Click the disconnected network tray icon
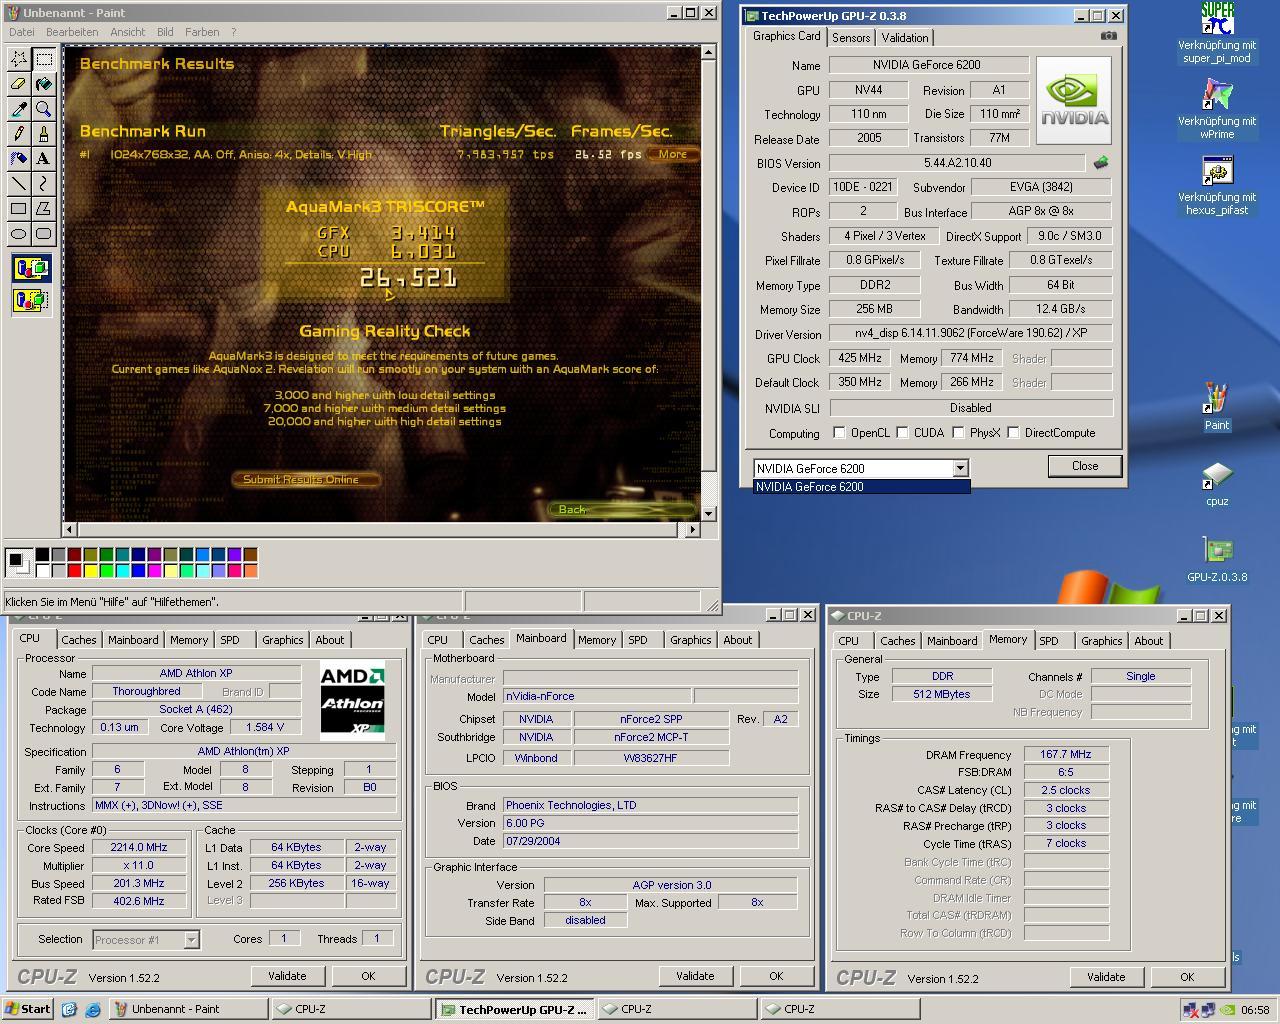The image size is (1280, 1024). coord(1191,1009)
